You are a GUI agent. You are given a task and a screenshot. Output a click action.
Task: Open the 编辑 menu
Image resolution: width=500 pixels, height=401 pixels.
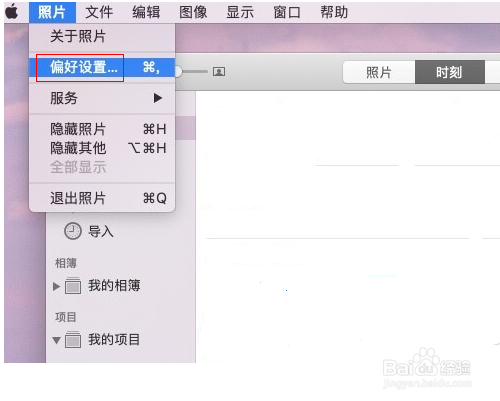tap(146, 12)
